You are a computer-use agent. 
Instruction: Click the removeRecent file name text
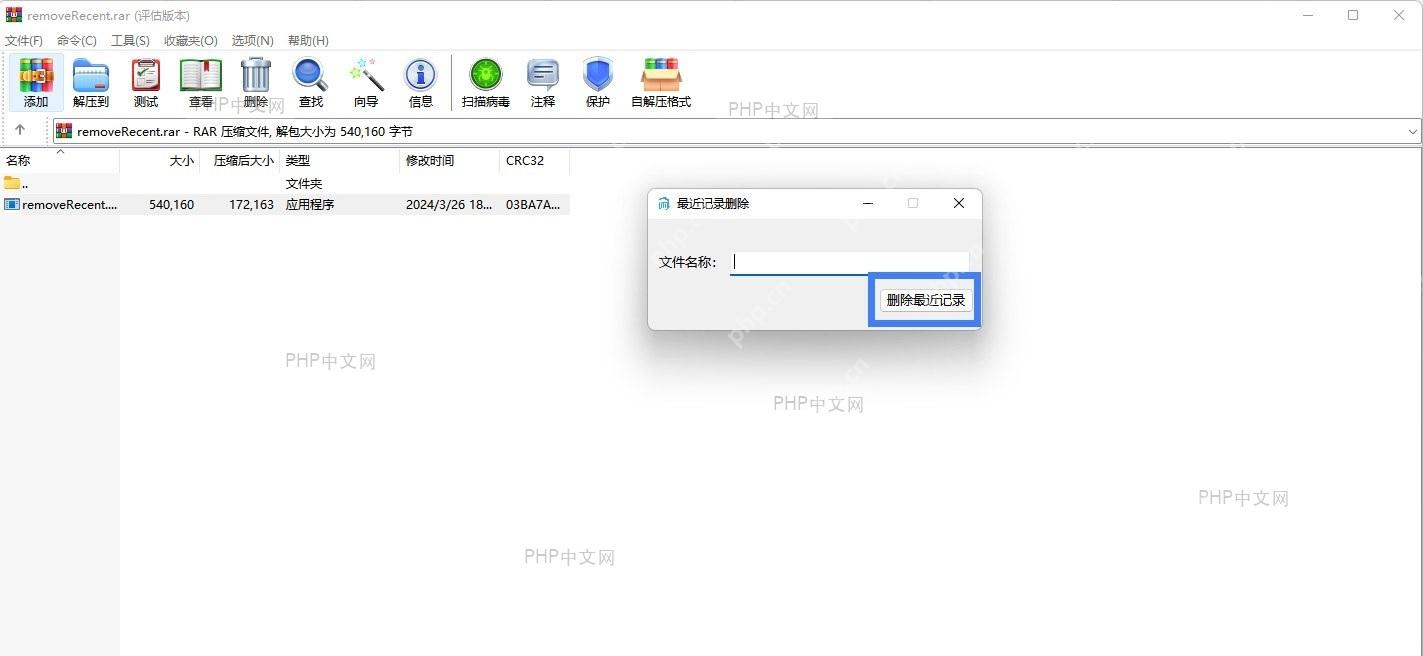coord(69,204)
